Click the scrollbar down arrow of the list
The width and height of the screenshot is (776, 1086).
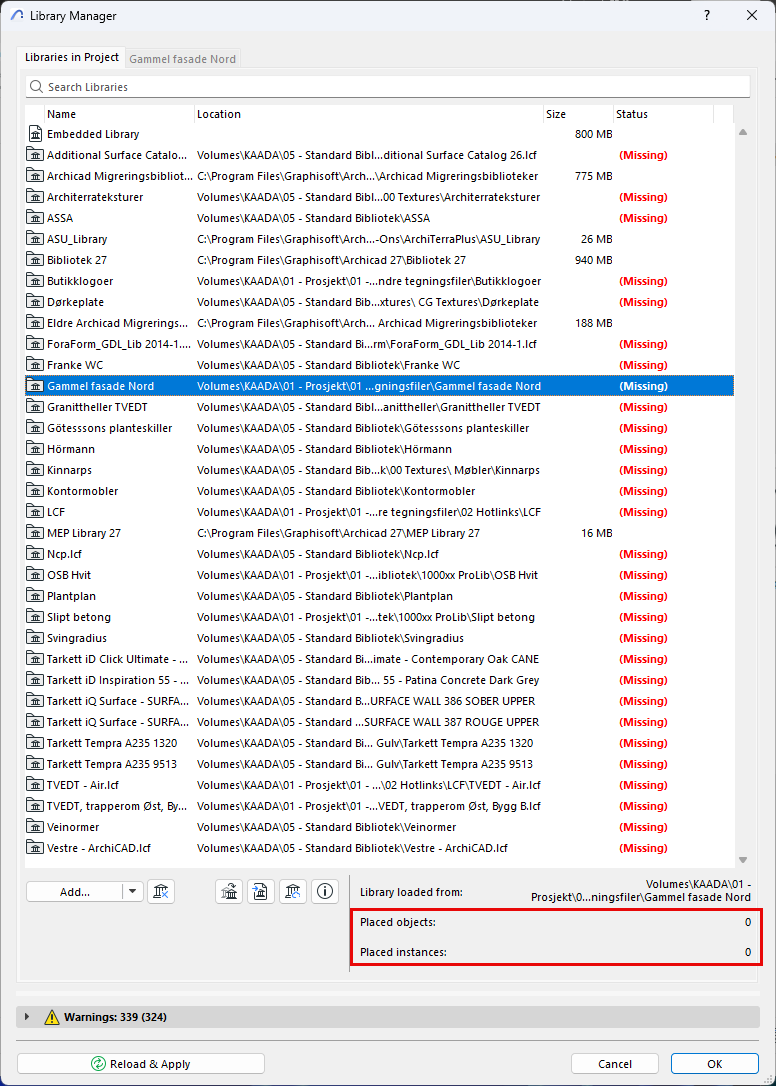[x=742, y=860]
